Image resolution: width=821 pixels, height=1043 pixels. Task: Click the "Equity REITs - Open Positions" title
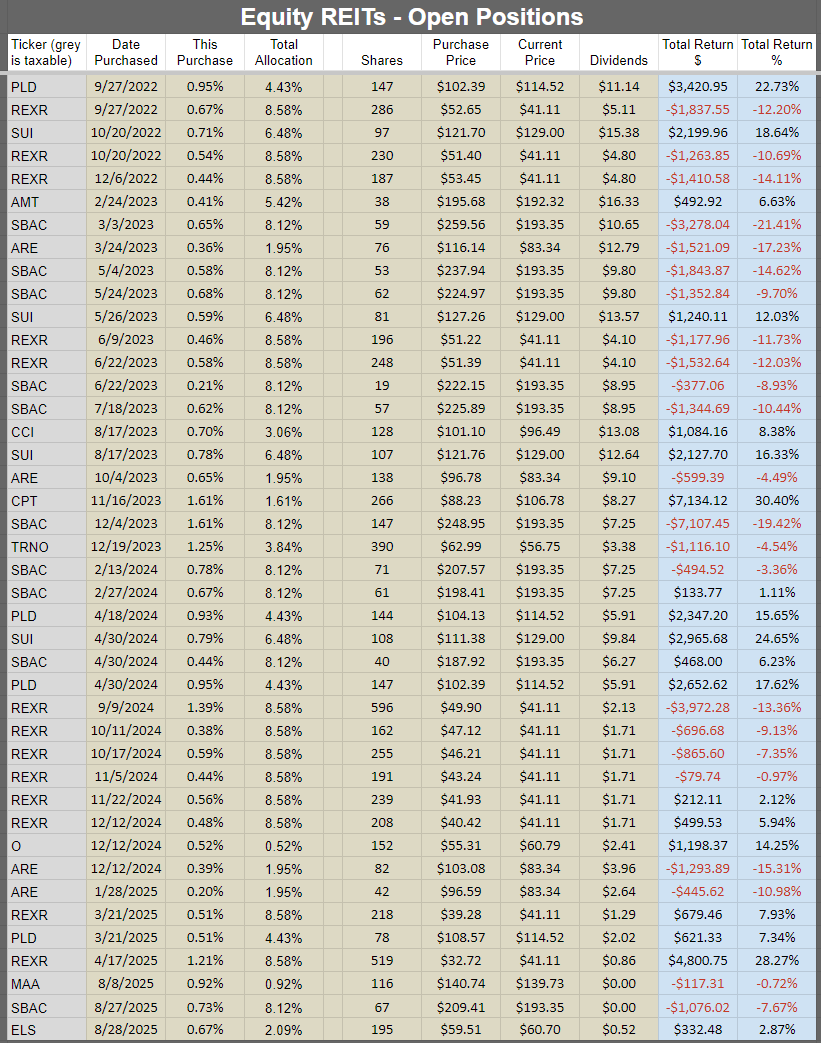410,17
